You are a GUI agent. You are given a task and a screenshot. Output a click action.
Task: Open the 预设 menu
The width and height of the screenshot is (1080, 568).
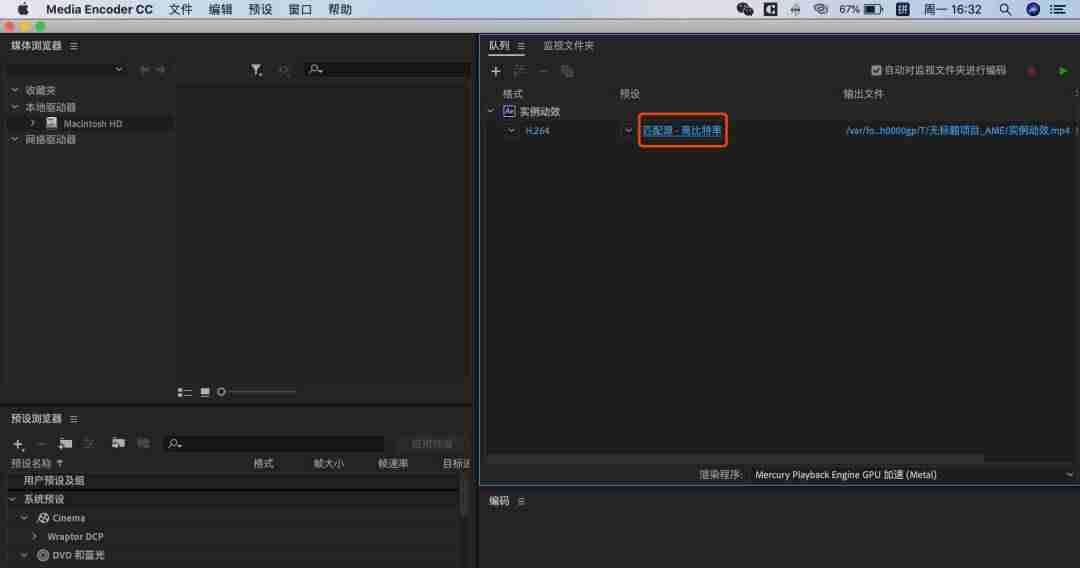pos(260,10)
